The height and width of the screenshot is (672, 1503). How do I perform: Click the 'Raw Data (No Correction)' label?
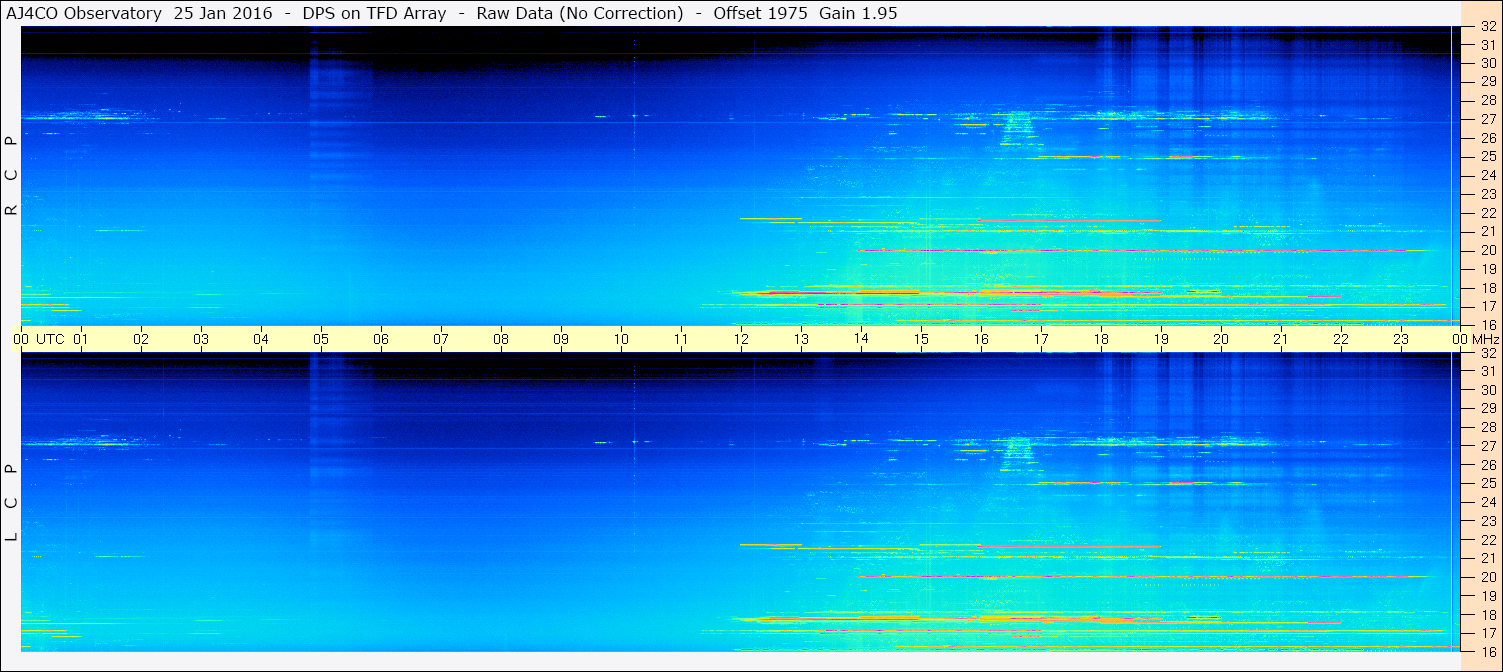(580, 13)
